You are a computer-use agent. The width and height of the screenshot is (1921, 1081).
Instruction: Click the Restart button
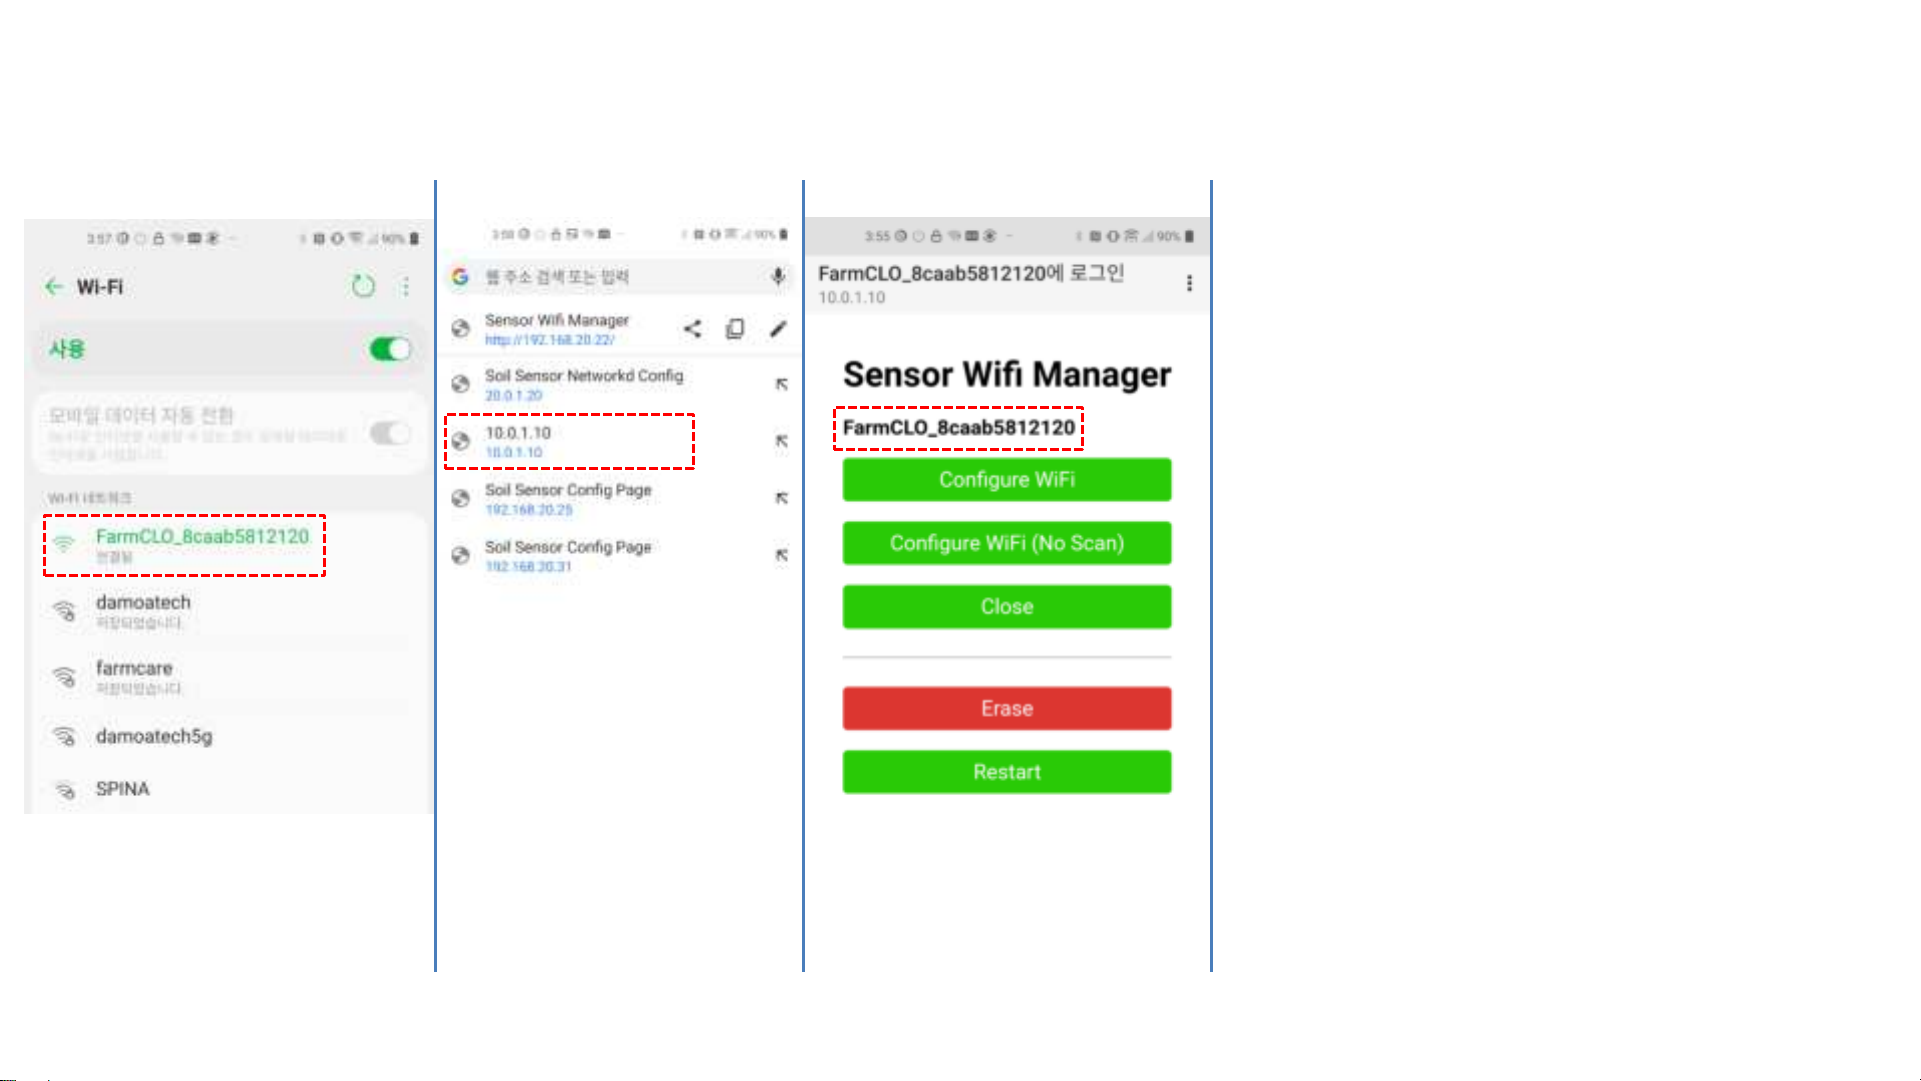pos(1007,772)
